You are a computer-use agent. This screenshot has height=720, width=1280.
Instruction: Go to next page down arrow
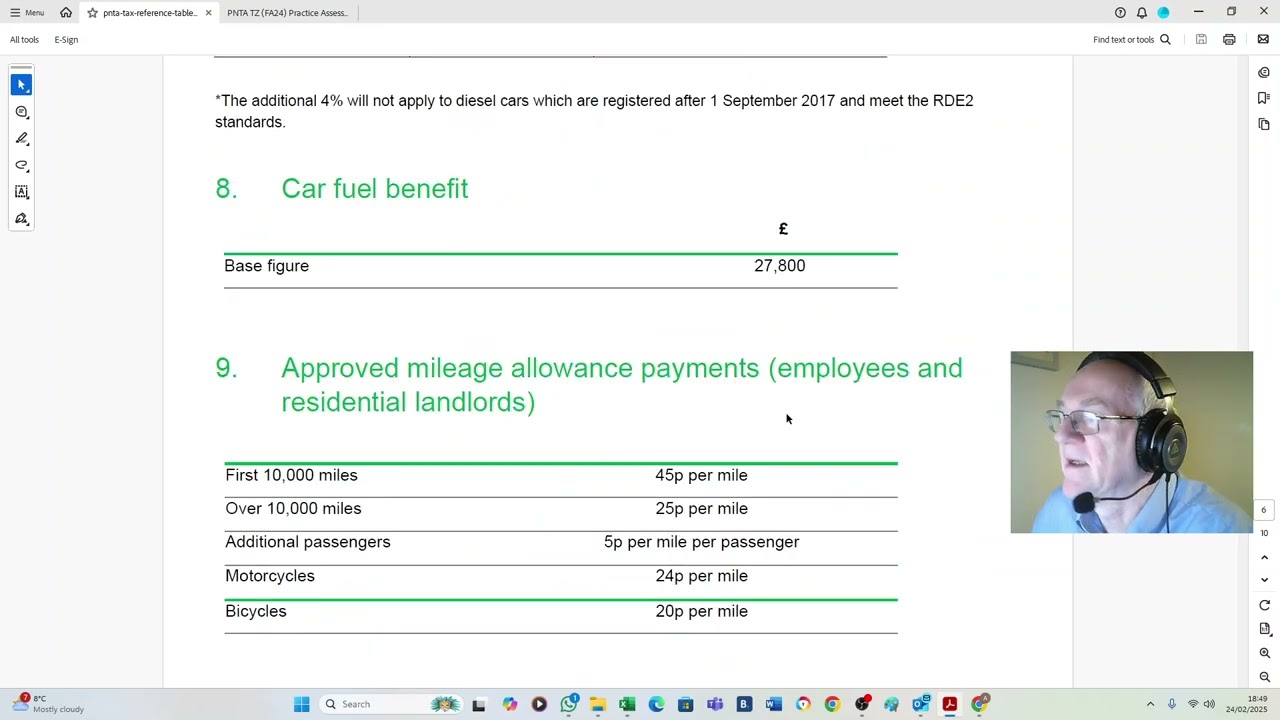coord(1264,580)
